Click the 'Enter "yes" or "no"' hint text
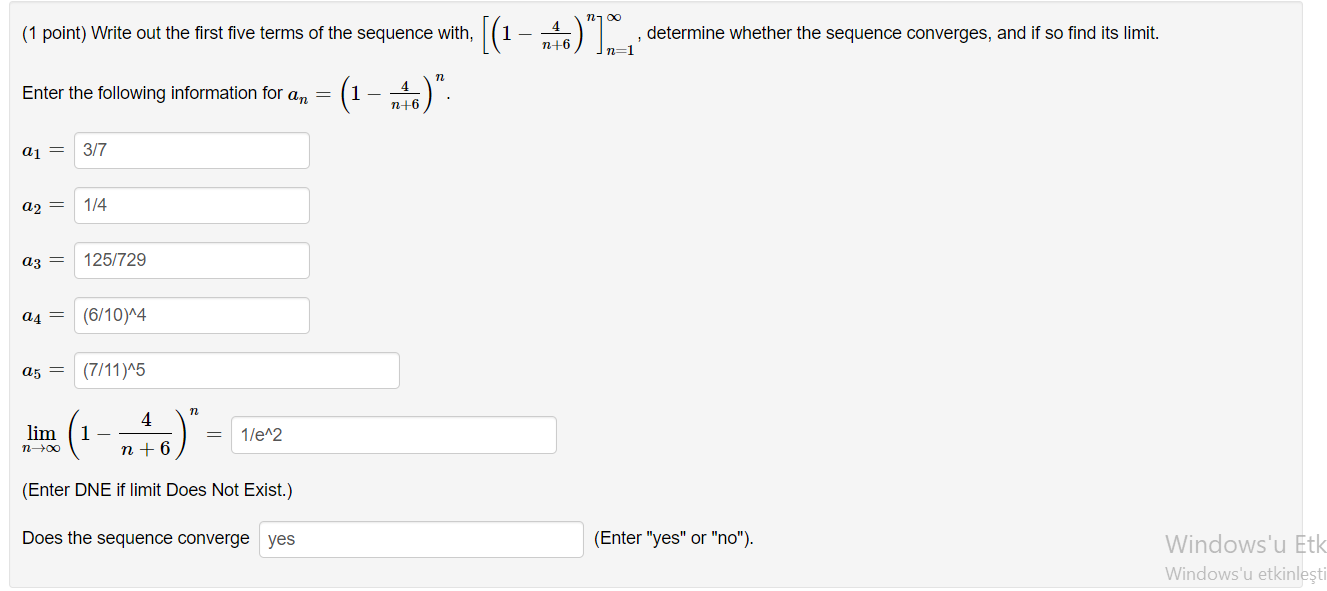Image resolution: width=1327 pixels, height=591 pixels. 674,538
